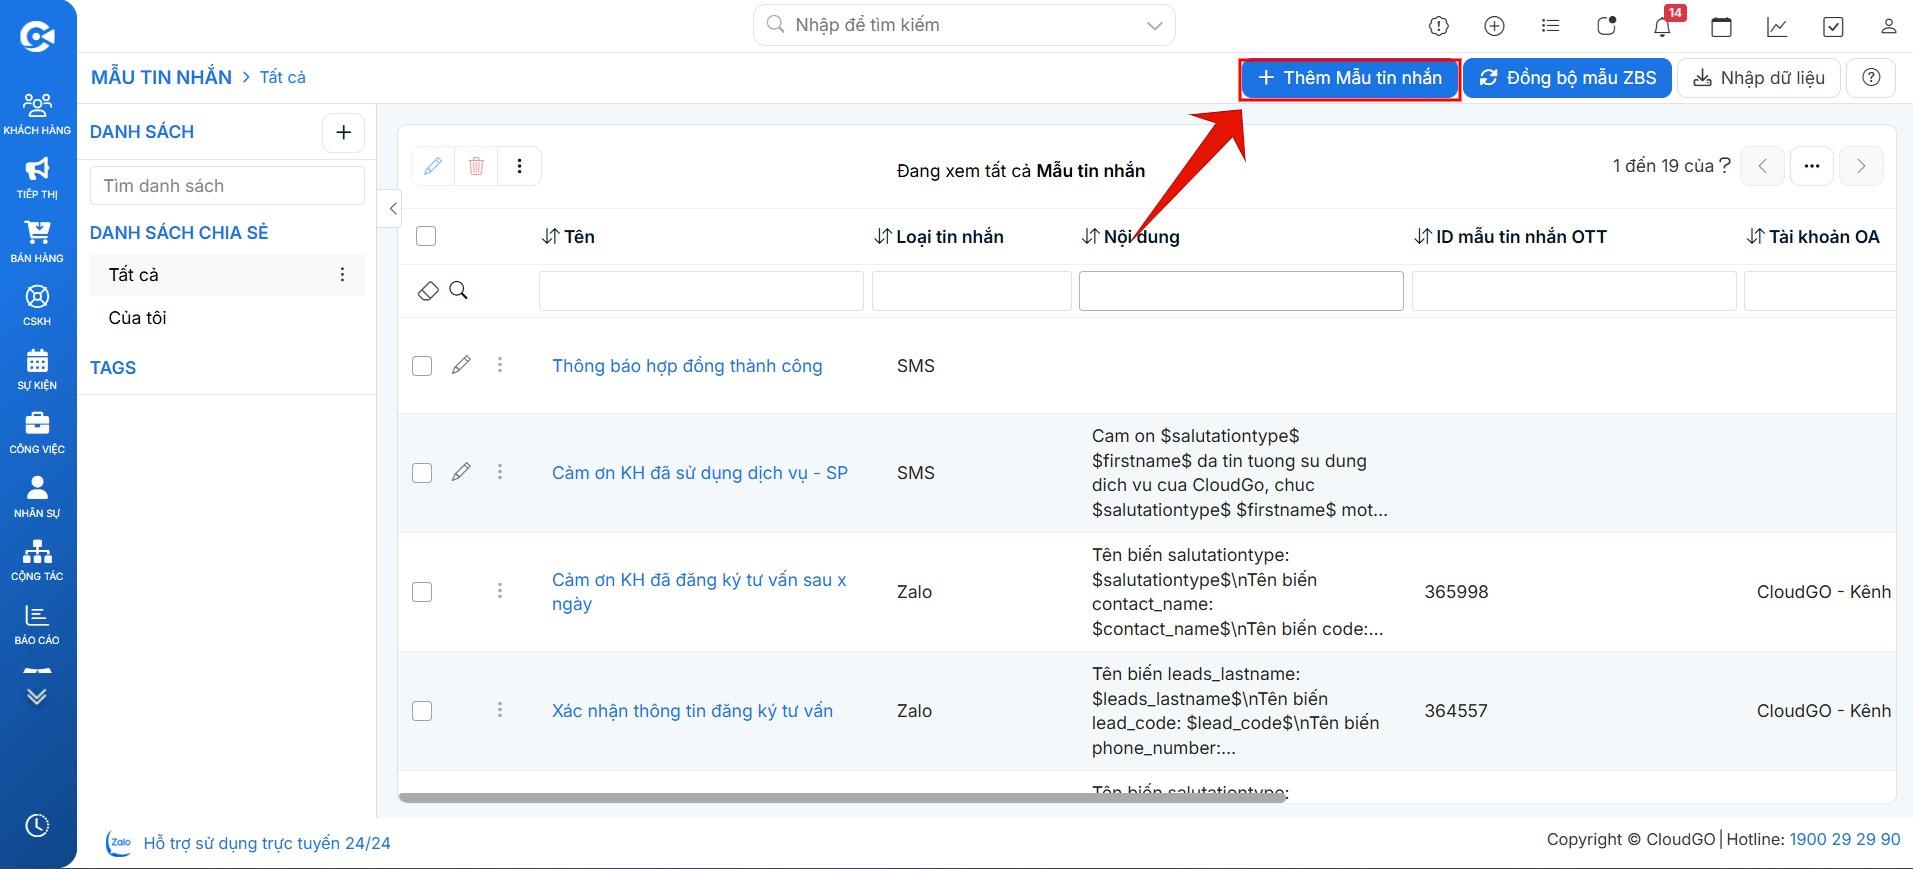Open the calendar icon in top header
Screen dimensions: 1913x869
click(x=1721, y=27)
